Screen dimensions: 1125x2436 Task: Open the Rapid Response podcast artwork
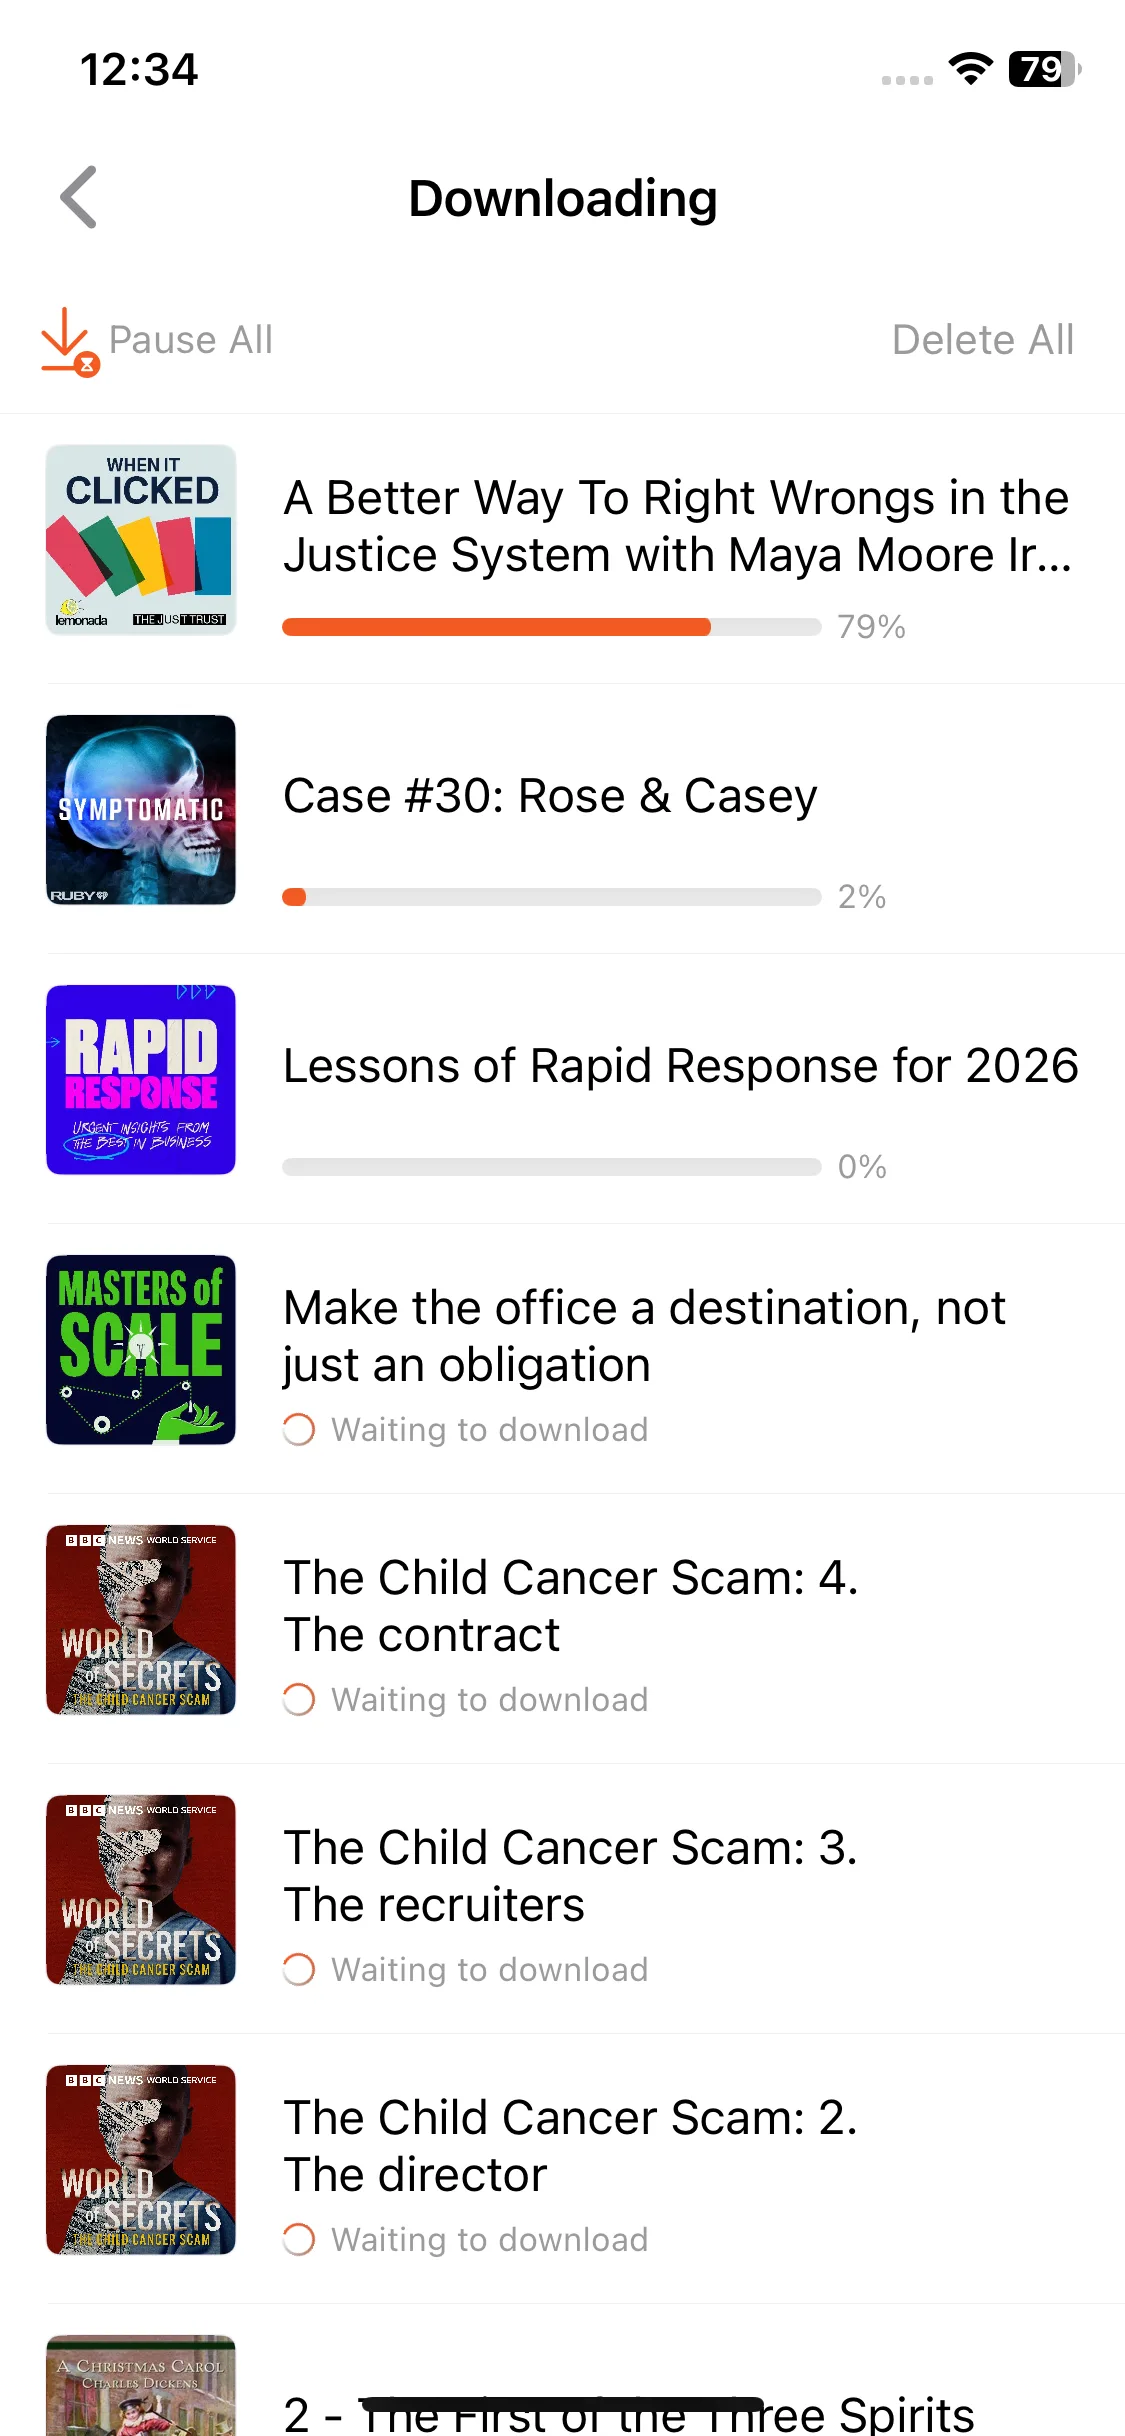point(141,1080)
